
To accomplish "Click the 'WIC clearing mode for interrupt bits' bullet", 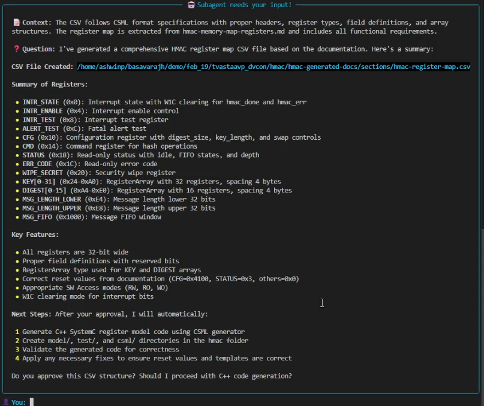I will (x=88, y=297).
